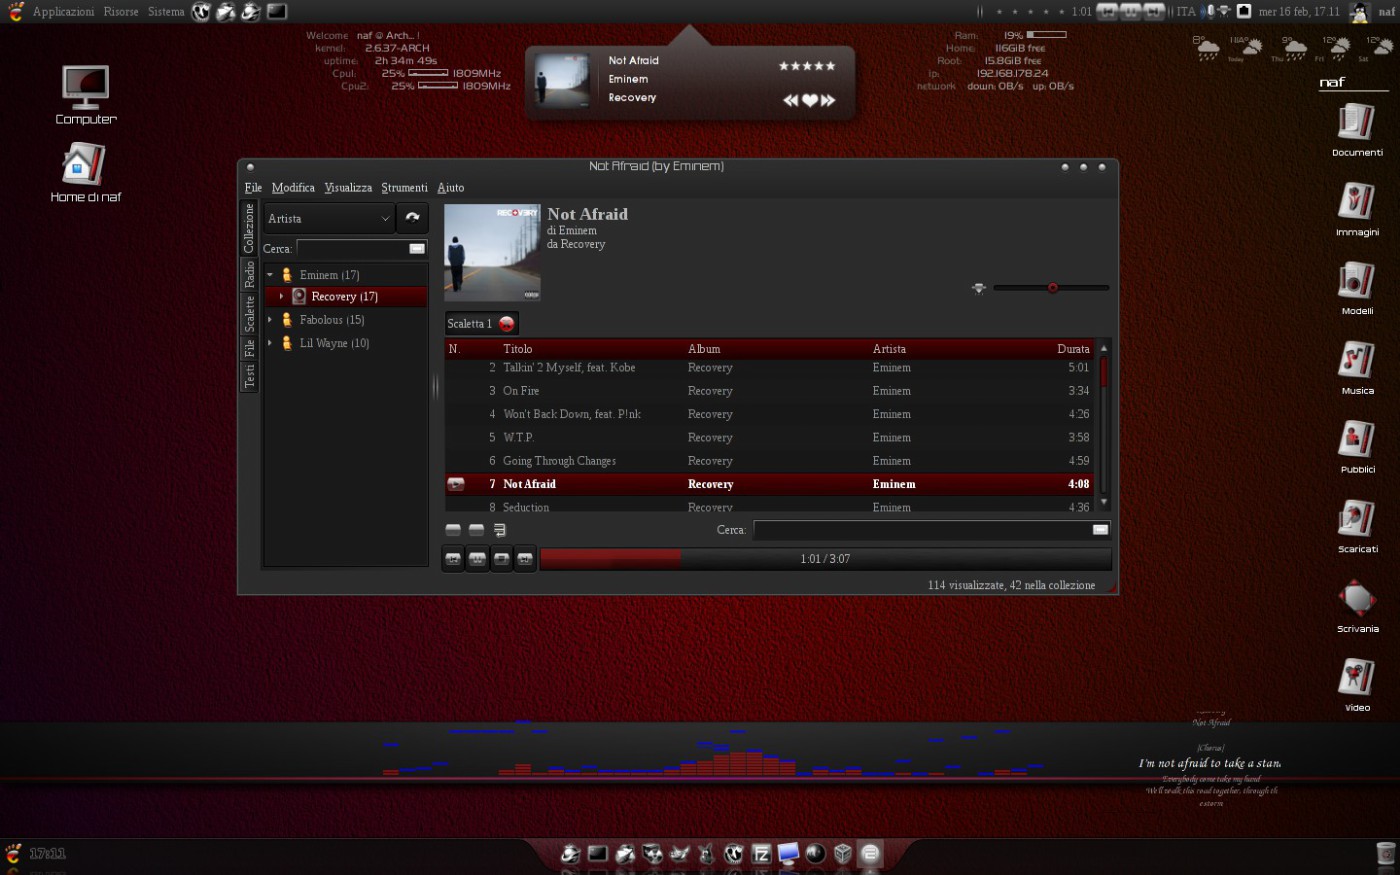This screenshot has height=875, width=1400.
Task: Click the love heart in the desktop widget
Action: 810,100
